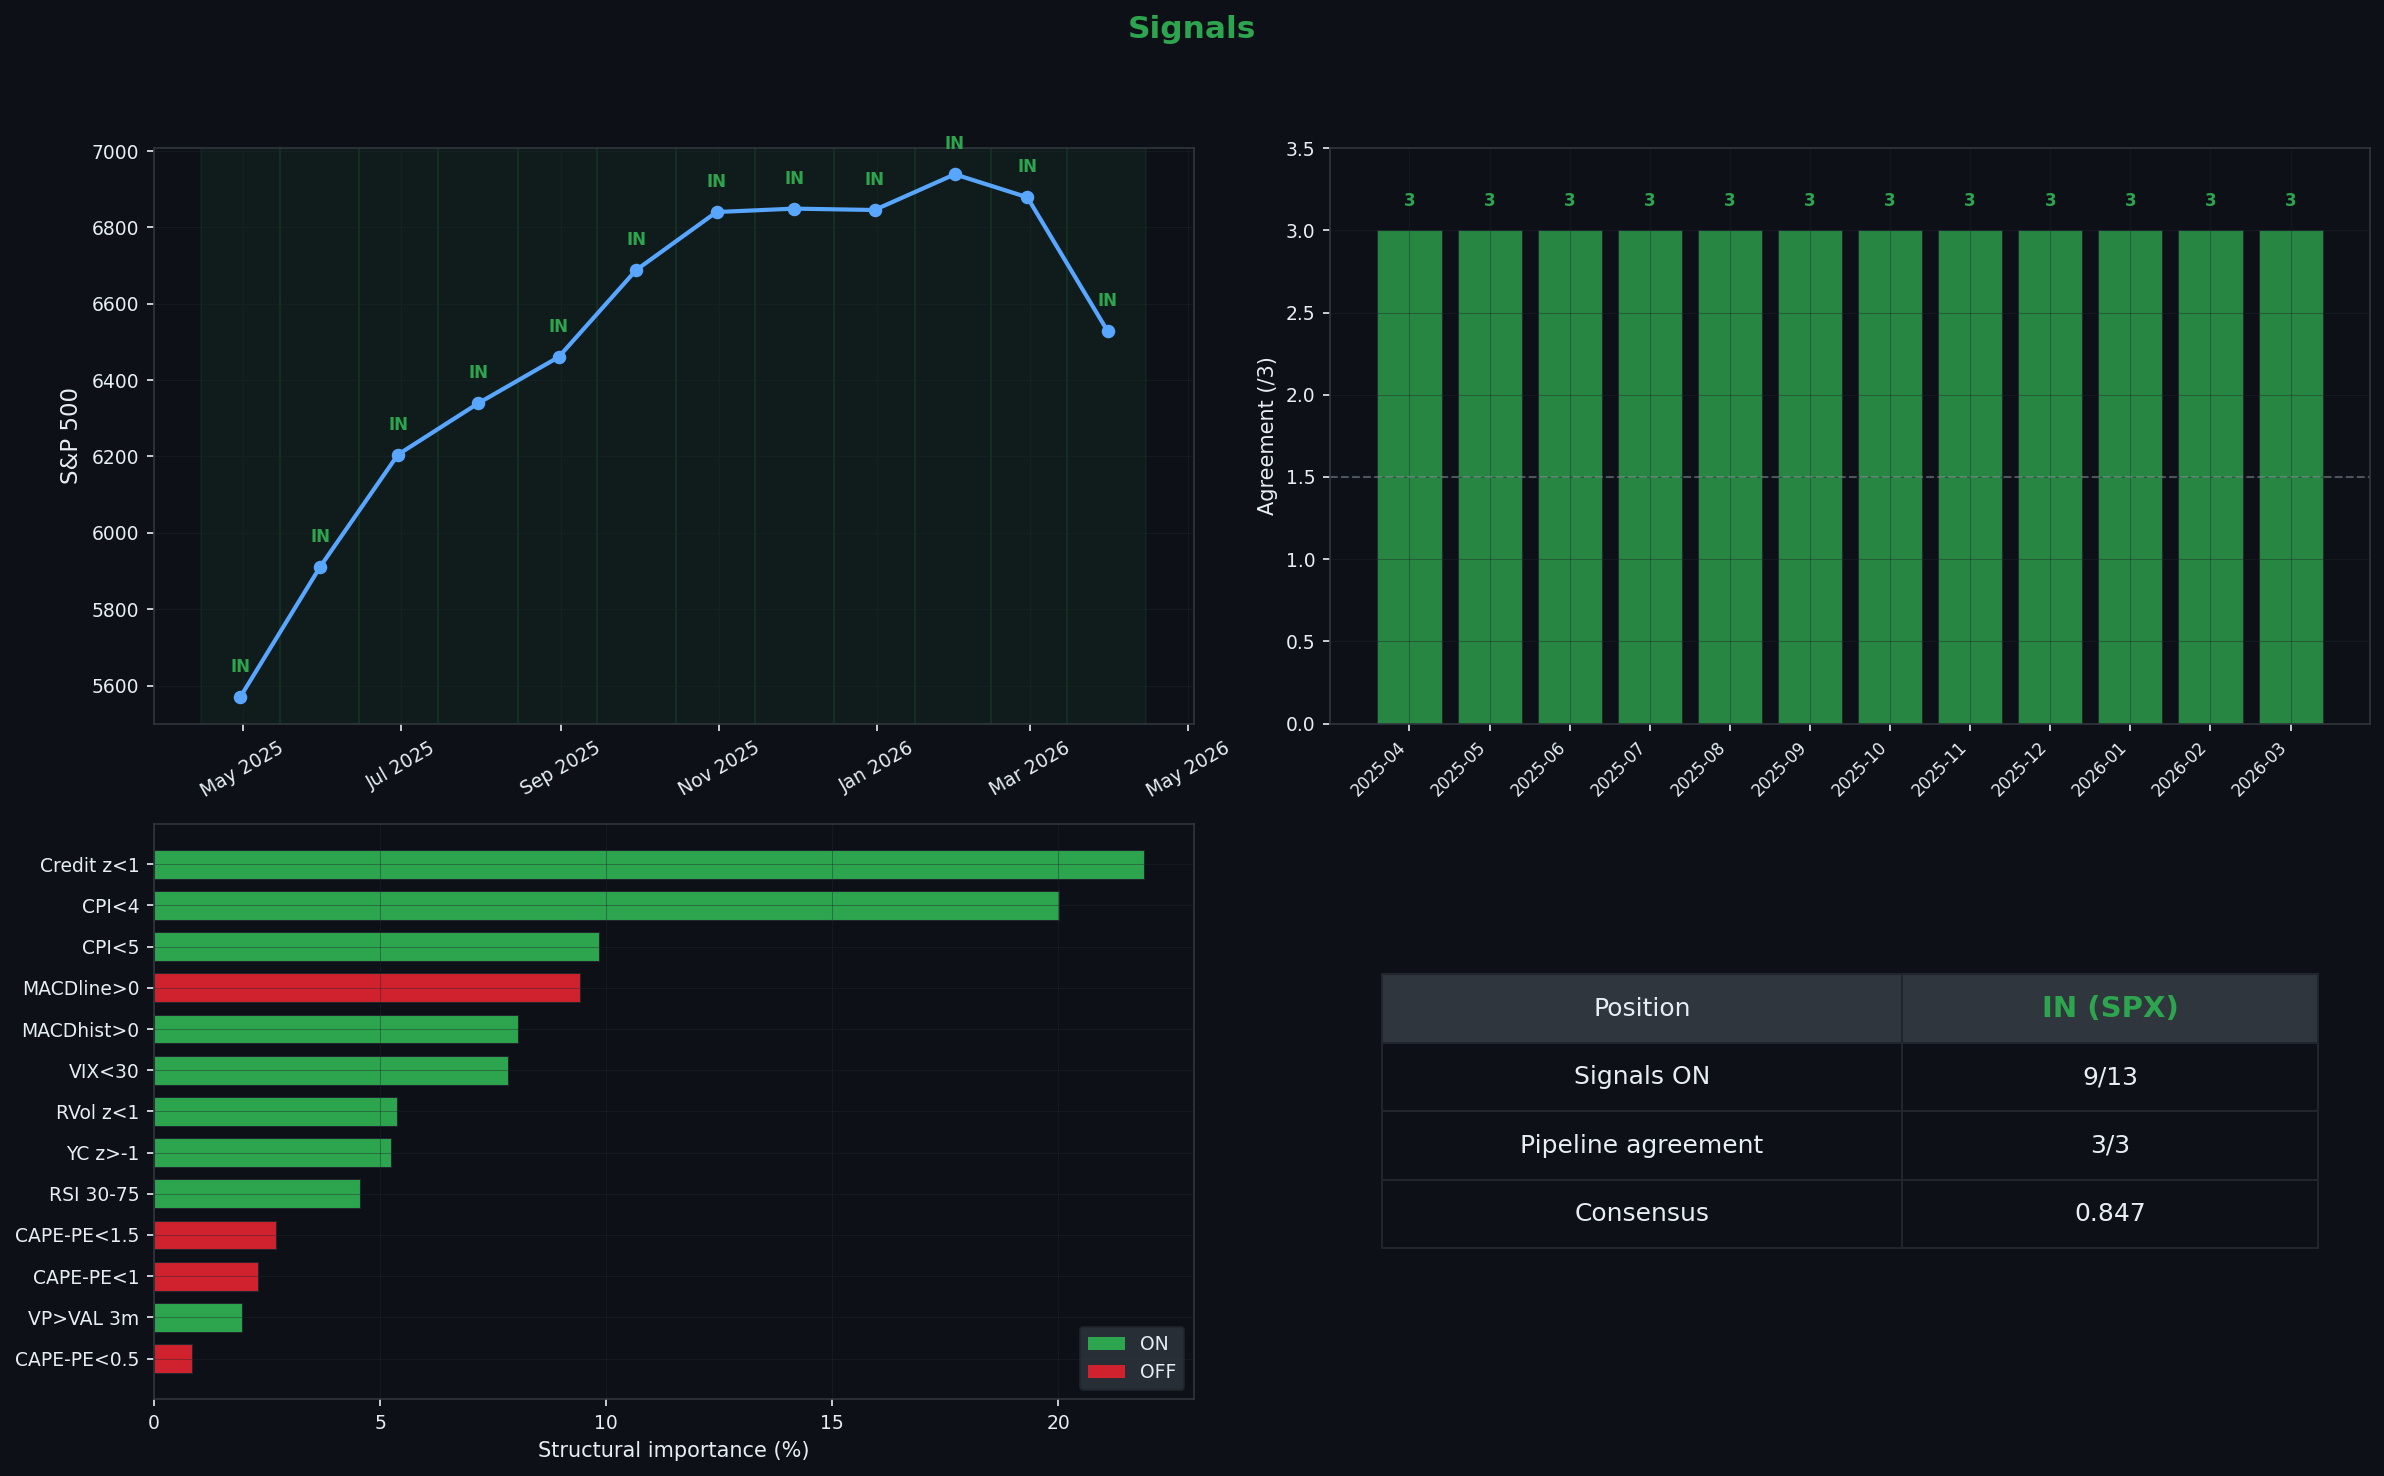Click the CAPE-PE<0.5 red bar
Image resolution: width=2384 pixels, height=1476 pixels.
tap(173, 1359)
